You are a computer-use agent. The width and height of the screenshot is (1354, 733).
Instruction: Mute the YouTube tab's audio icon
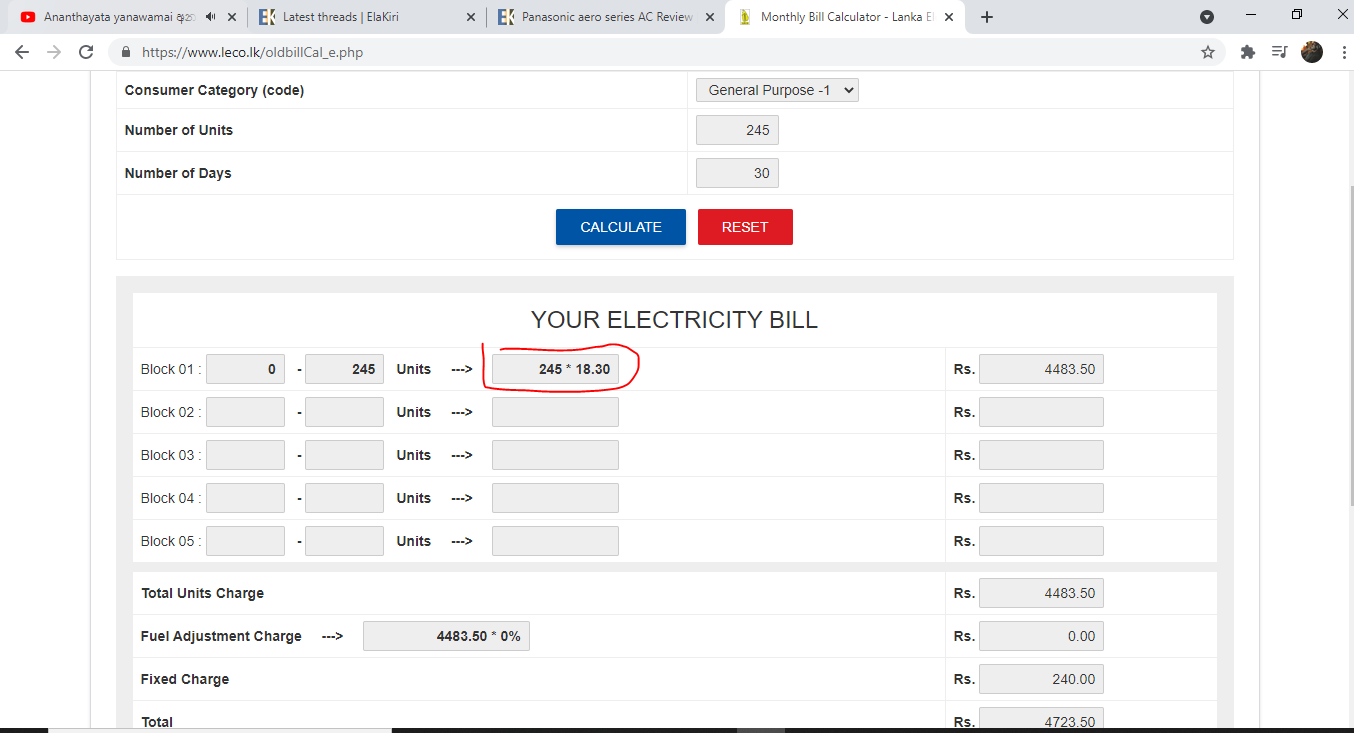[x=211, y=17]
